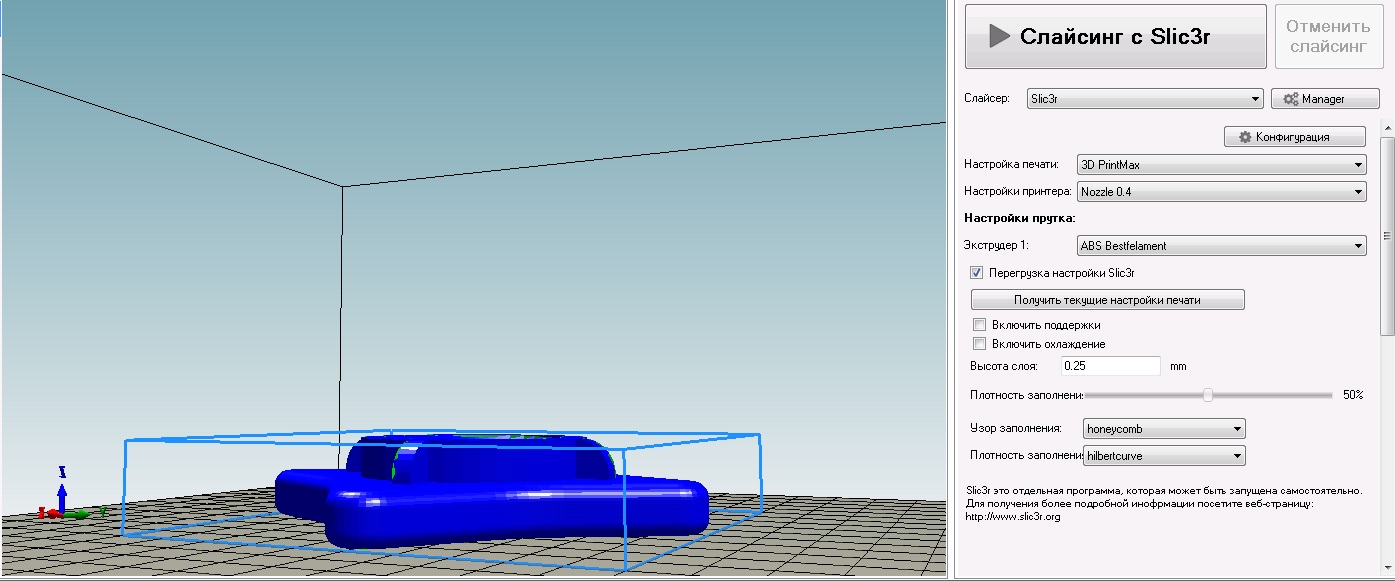This screenshot has width=1395, height=581.
Task: Expand the Настройки принтера Nozzle 0.4 dropdown
Action: [1221, 192]
